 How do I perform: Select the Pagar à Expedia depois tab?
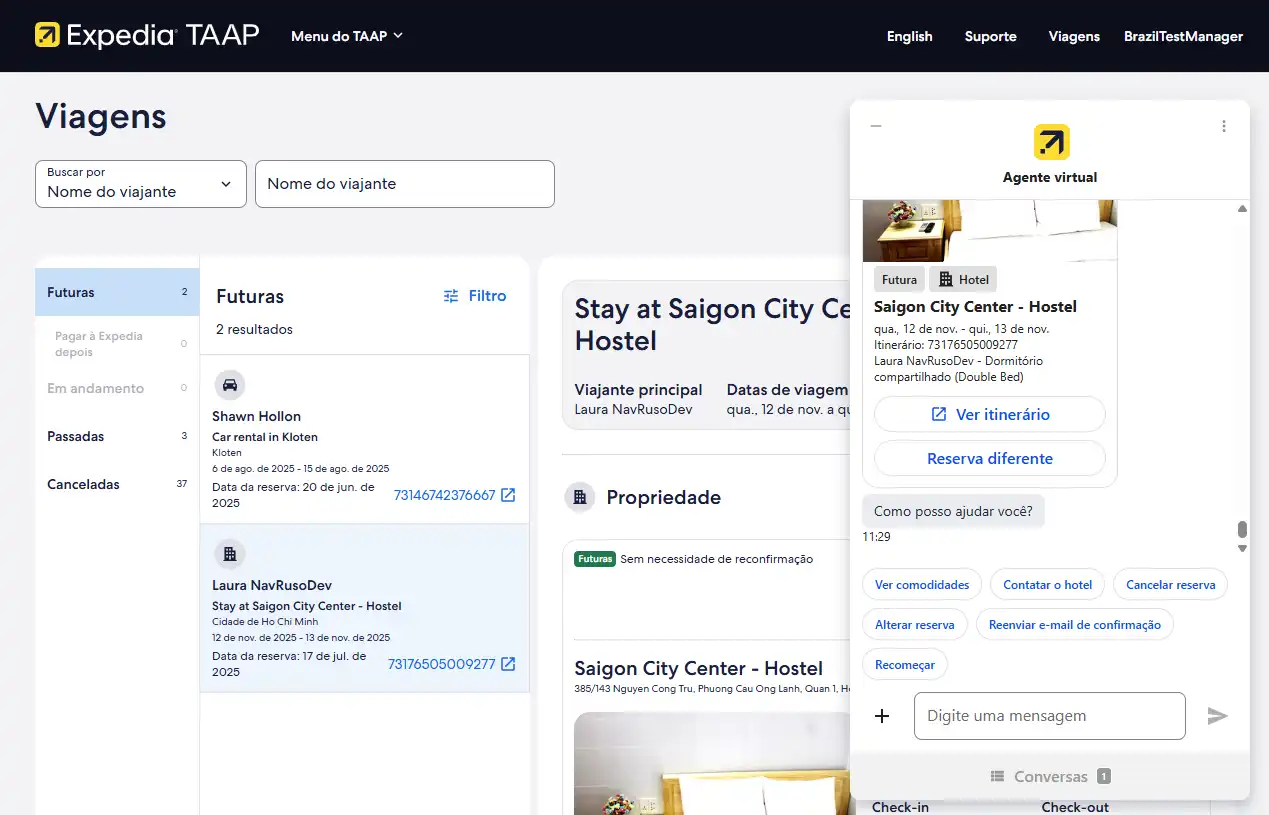[117, 344]
